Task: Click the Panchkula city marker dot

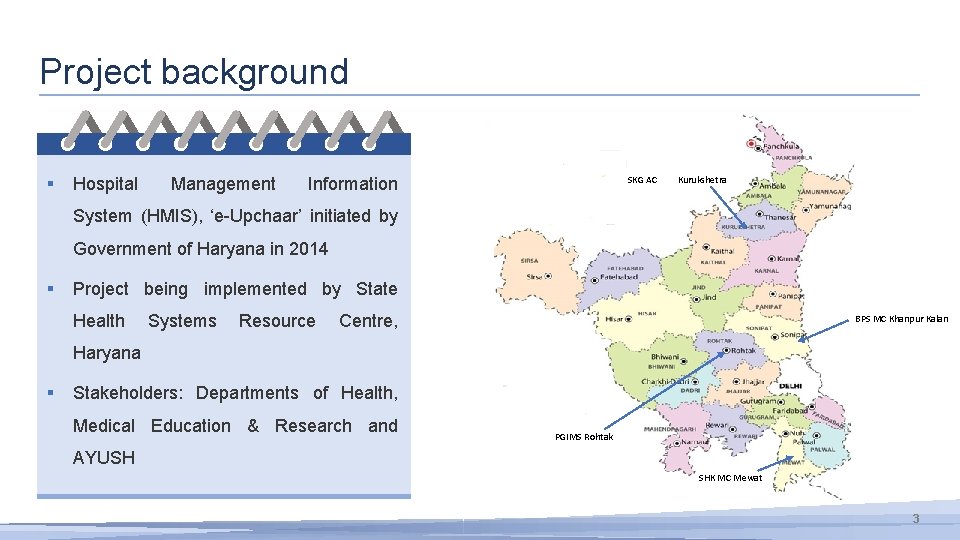Action: click(x=758, y=148)
